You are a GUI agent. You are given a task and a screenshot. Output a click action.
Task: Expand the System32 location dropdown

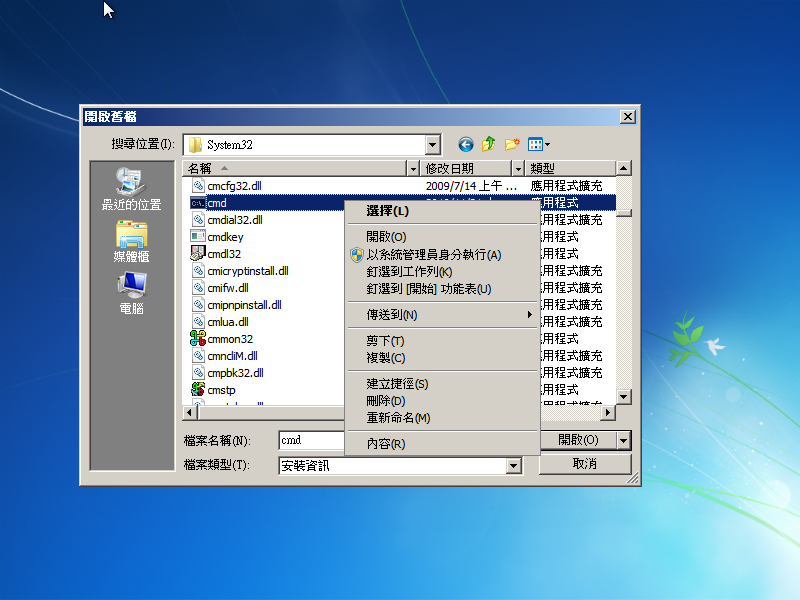[433, 145]
